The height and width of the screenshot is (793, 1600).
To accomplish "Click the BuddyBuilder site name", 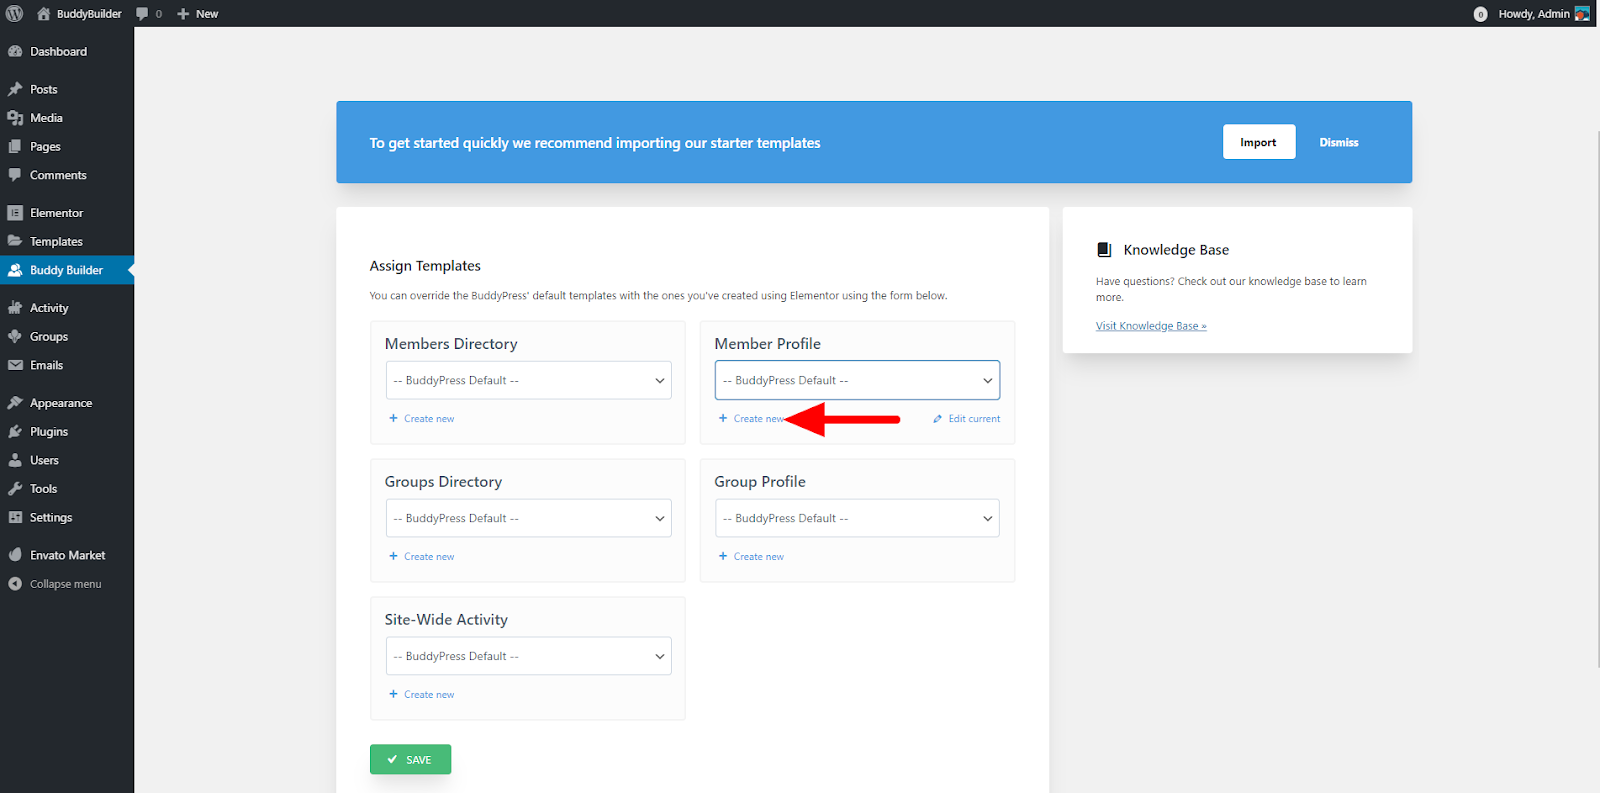I will pyautogui.click(x=89, y=14).
